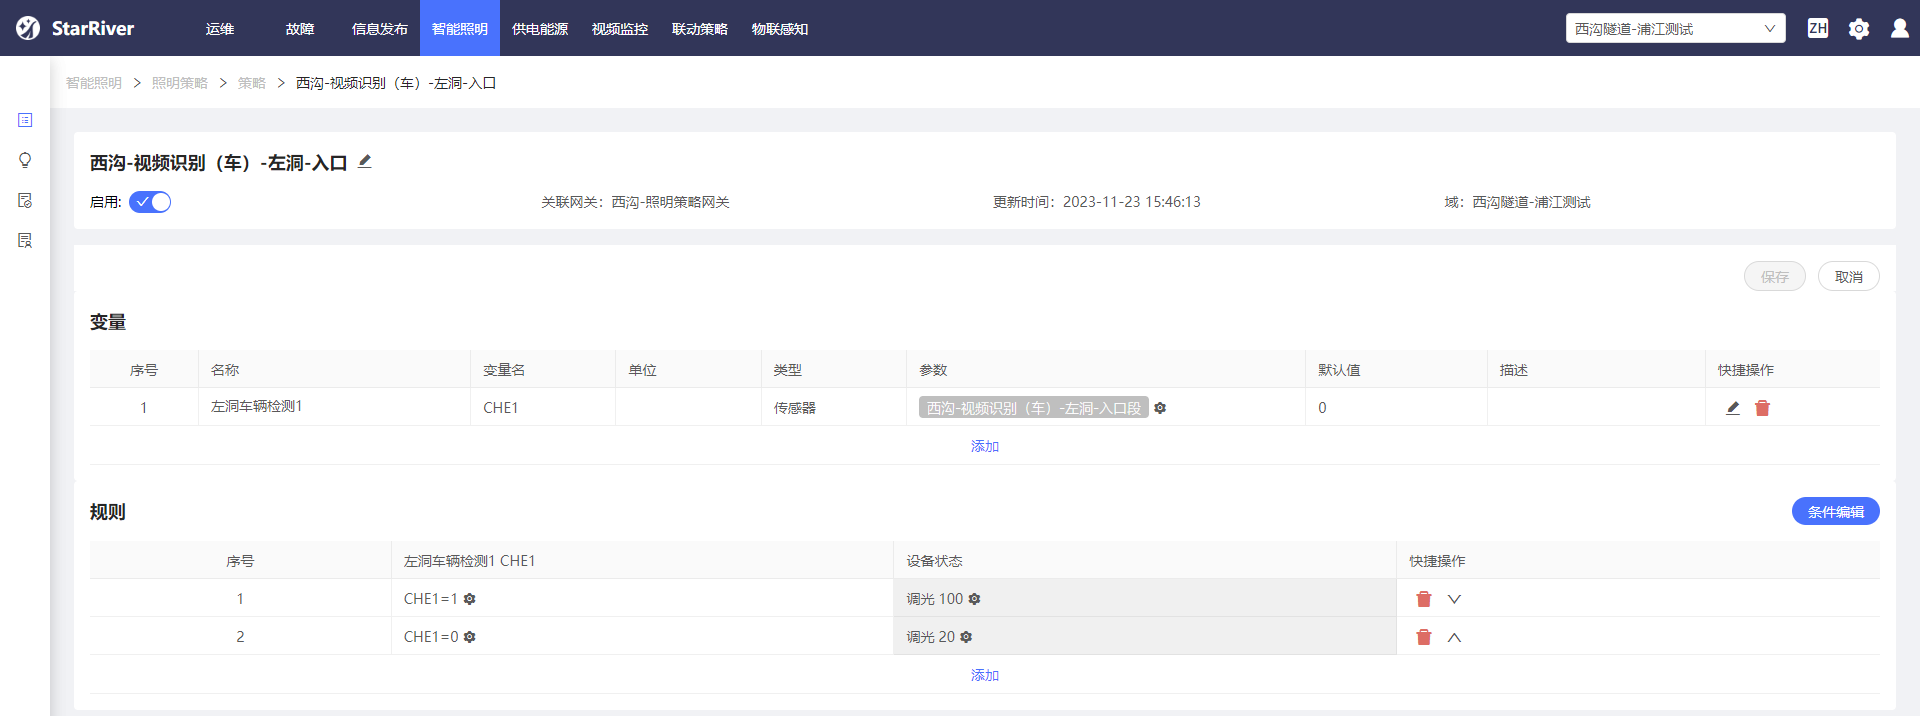The image size is (1920, 716).
Task: Configure the 调光 100 device state gear
Action: point(975,599)
